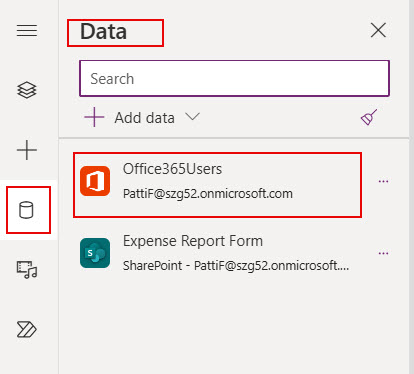Click into the Search field
The image size is (414, 374).
(x=234, y=79)
